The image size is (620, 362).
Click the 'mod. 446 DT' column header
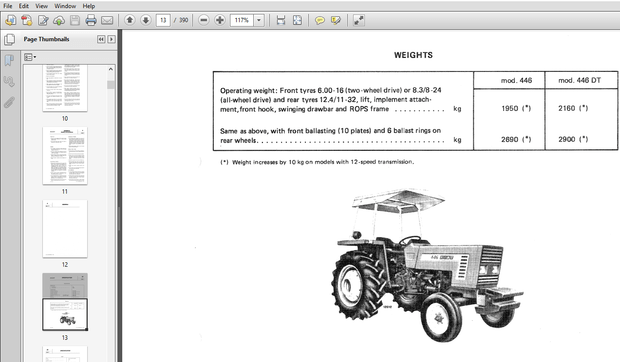tap(579, 80)
